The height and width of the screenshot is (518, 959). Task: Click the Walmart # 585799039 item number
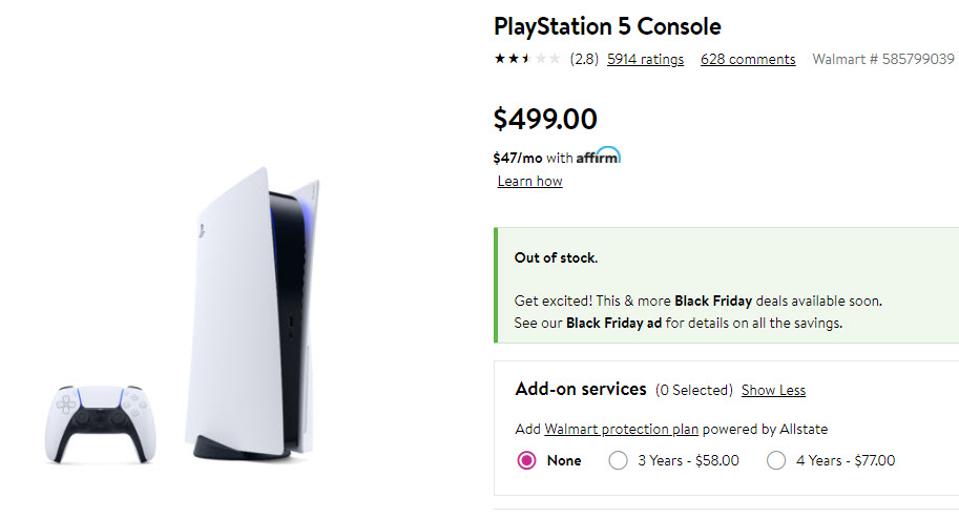click(x=883, y=59)
